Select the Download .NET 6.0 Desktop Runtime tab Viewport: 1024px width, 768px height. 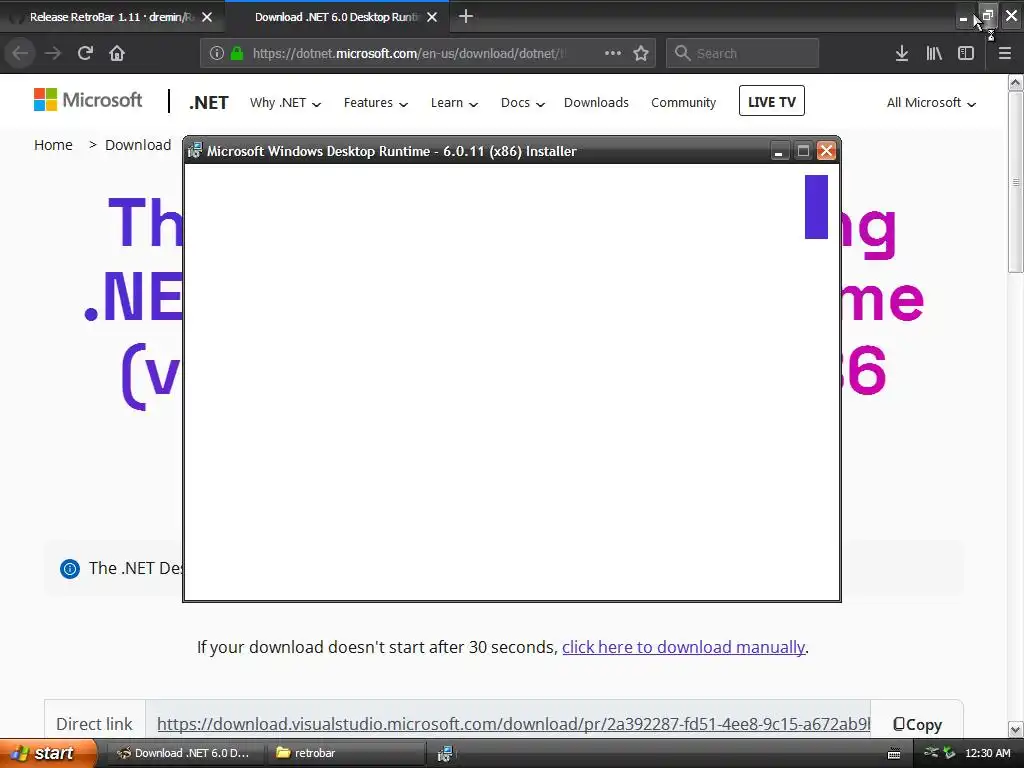tap(336, 17)
